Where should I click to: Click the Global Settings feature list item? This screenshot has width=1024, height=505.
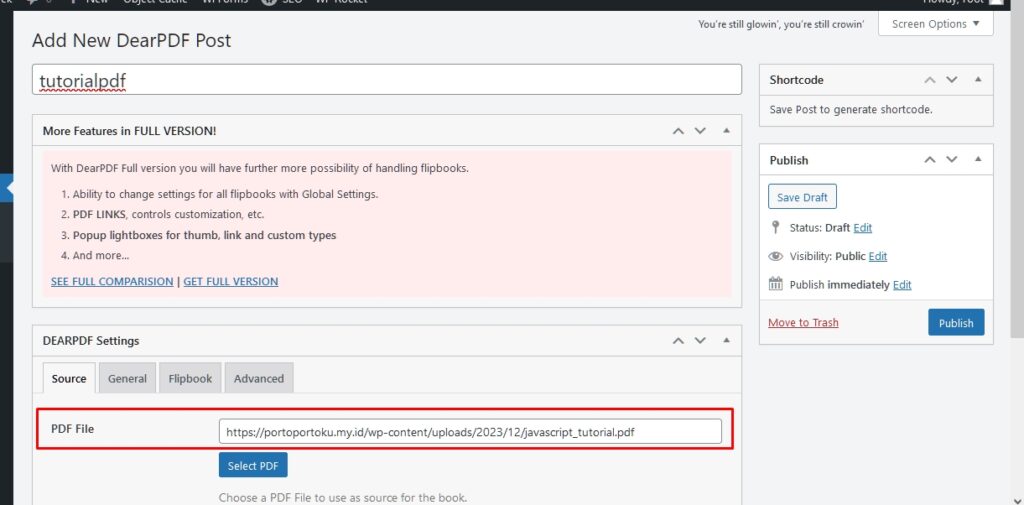click(x=225, y=194)
